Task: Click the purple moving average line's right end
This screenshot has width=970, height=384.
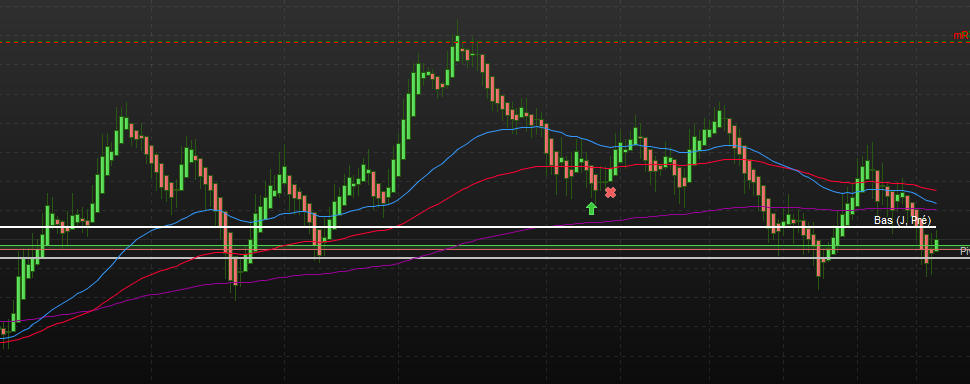Action: tap(934, 210)
